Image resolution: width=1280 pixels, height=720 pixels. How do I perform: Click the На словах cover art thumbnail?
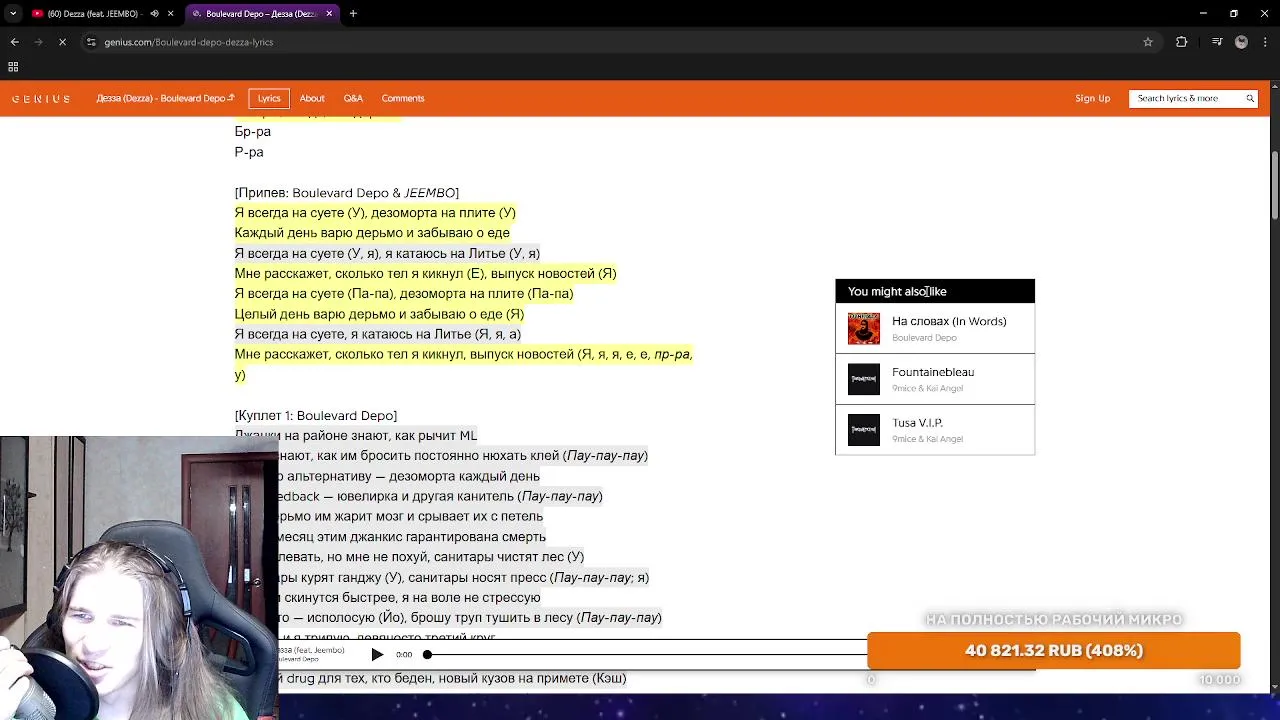864,329
